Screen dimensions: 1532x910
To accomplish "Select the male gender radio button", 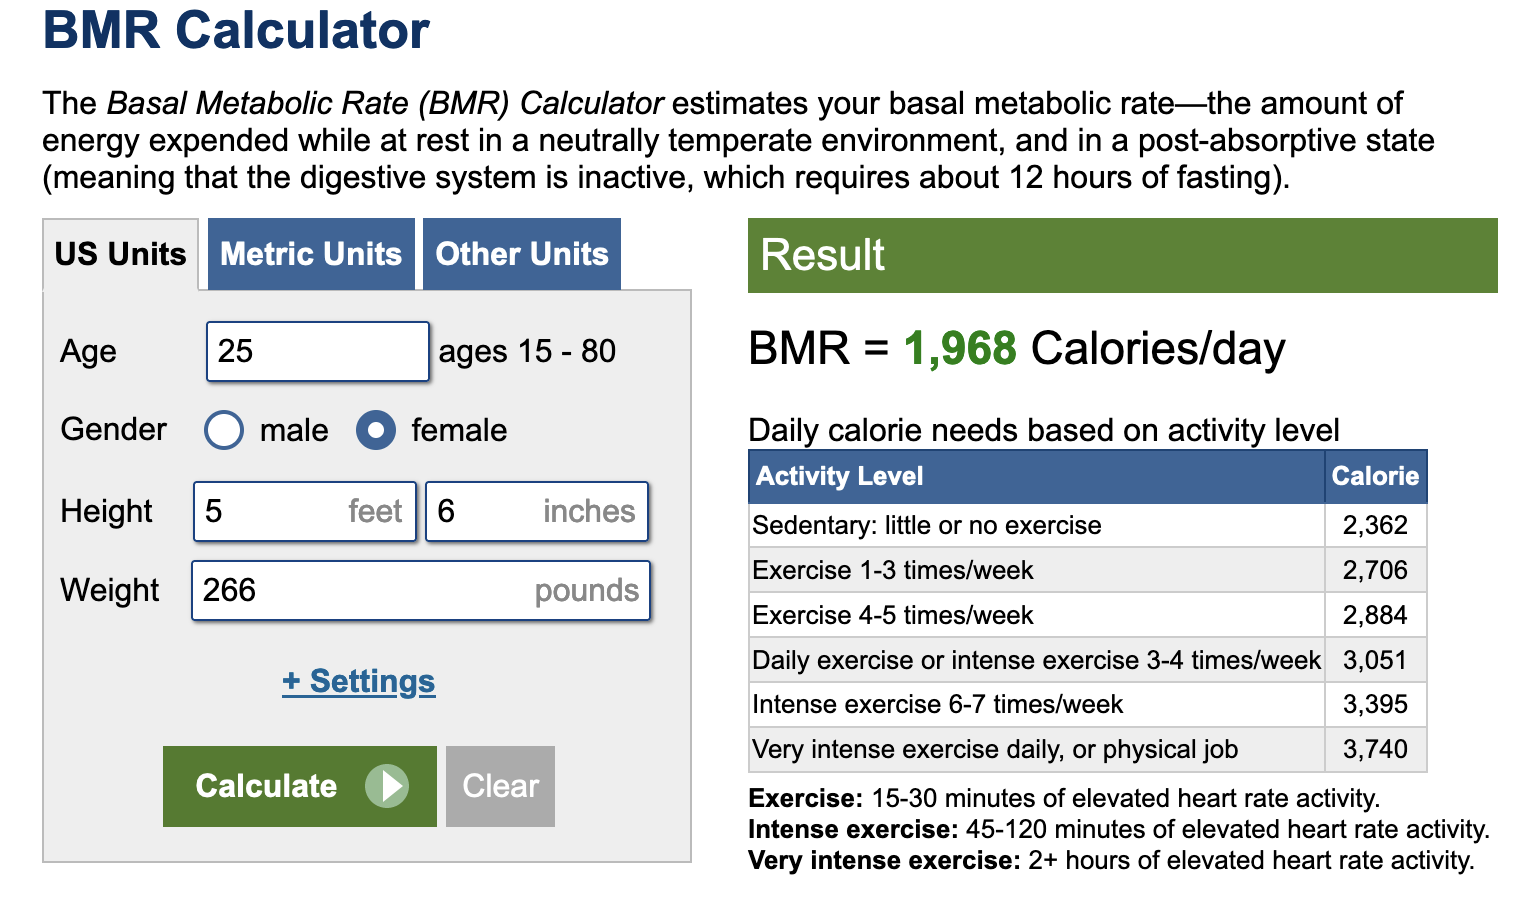I will (224, 430).
